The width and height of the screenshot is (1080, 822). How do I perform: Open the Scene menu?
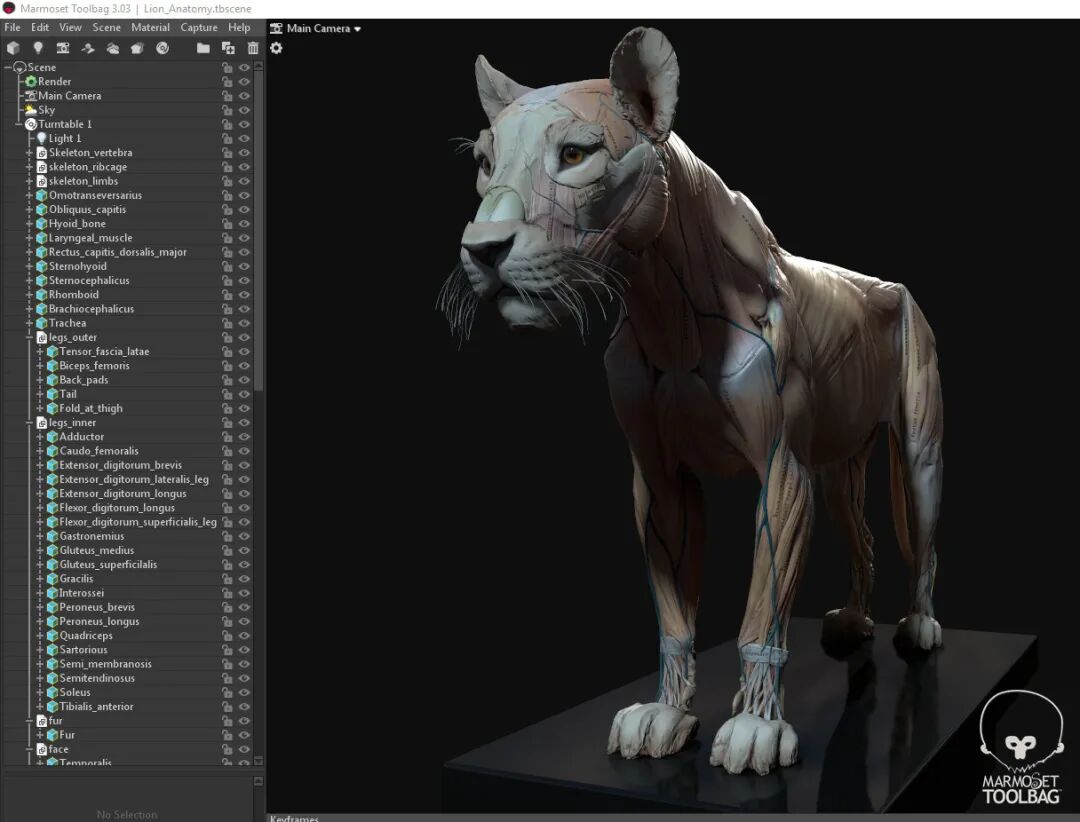(x=106, y=28)
